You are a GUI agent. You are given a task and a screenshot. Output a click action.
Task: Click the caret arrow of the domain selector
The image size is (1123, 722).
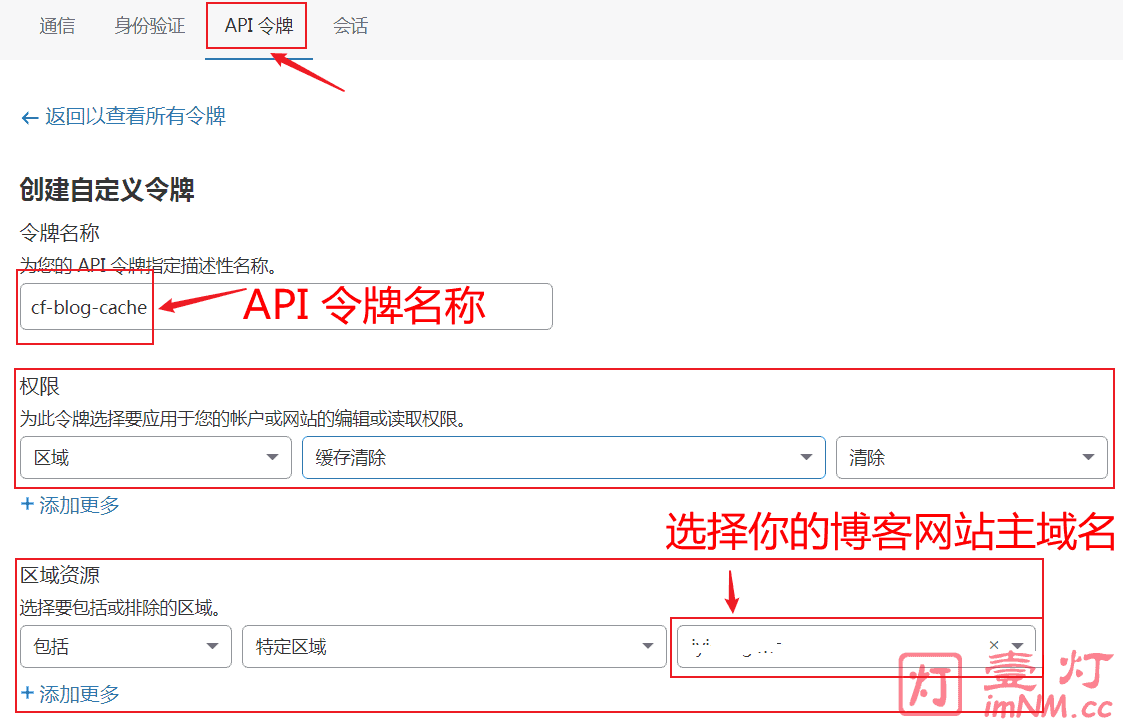[x=1017, y=646]
